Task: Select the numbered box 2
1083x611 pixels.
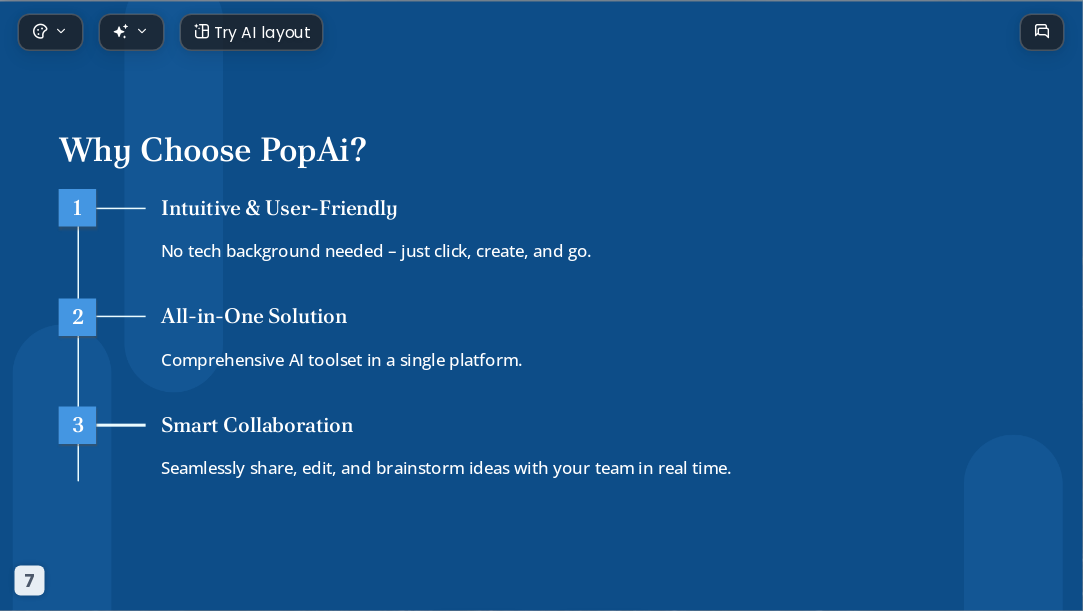Action: coord(77,317)
